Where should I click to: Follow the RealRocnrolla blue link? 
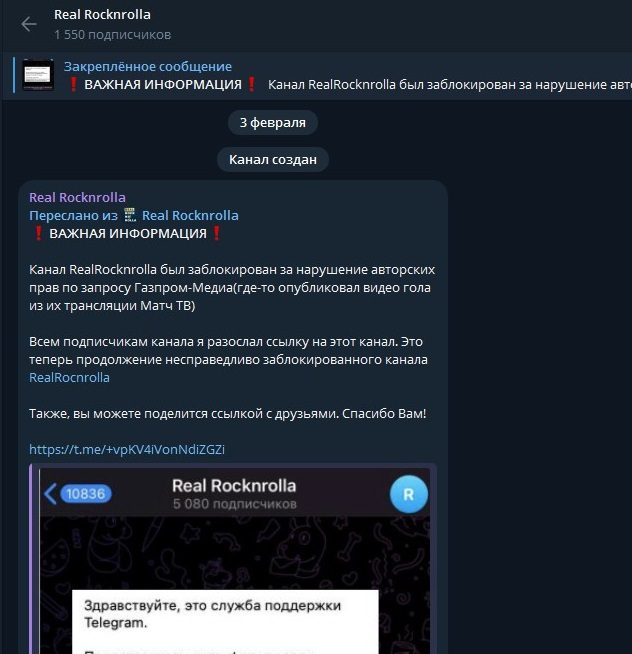tap(69, 378)
